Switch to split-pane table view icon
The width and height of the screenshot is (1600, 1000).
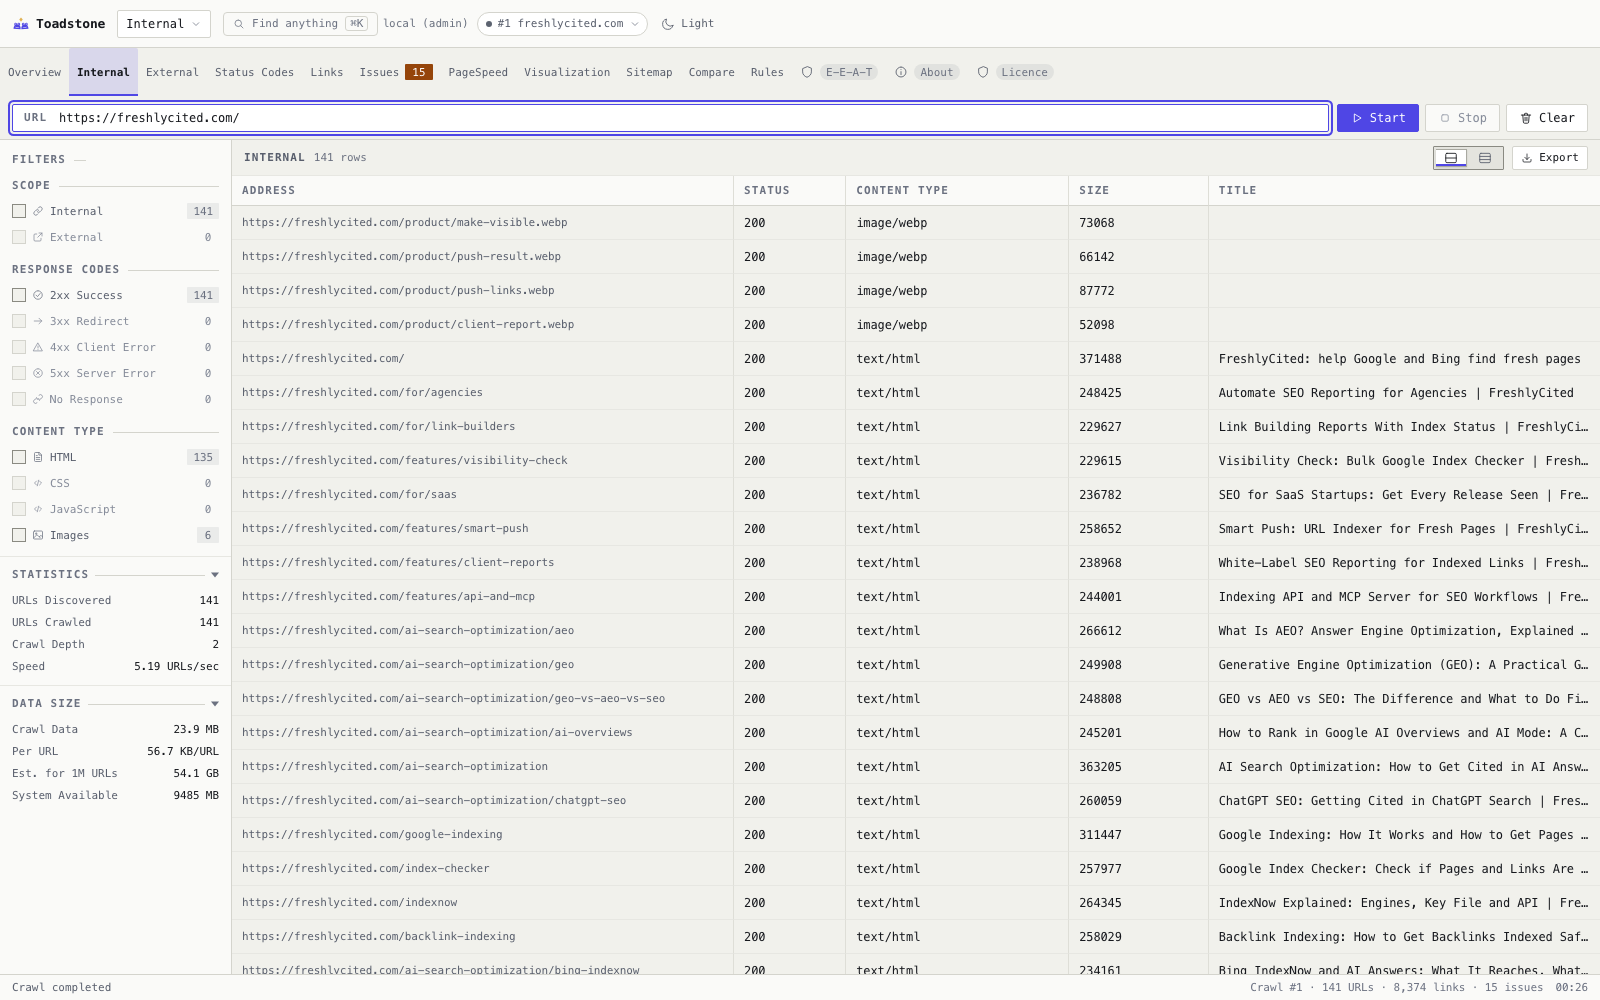pos(1451,158)
